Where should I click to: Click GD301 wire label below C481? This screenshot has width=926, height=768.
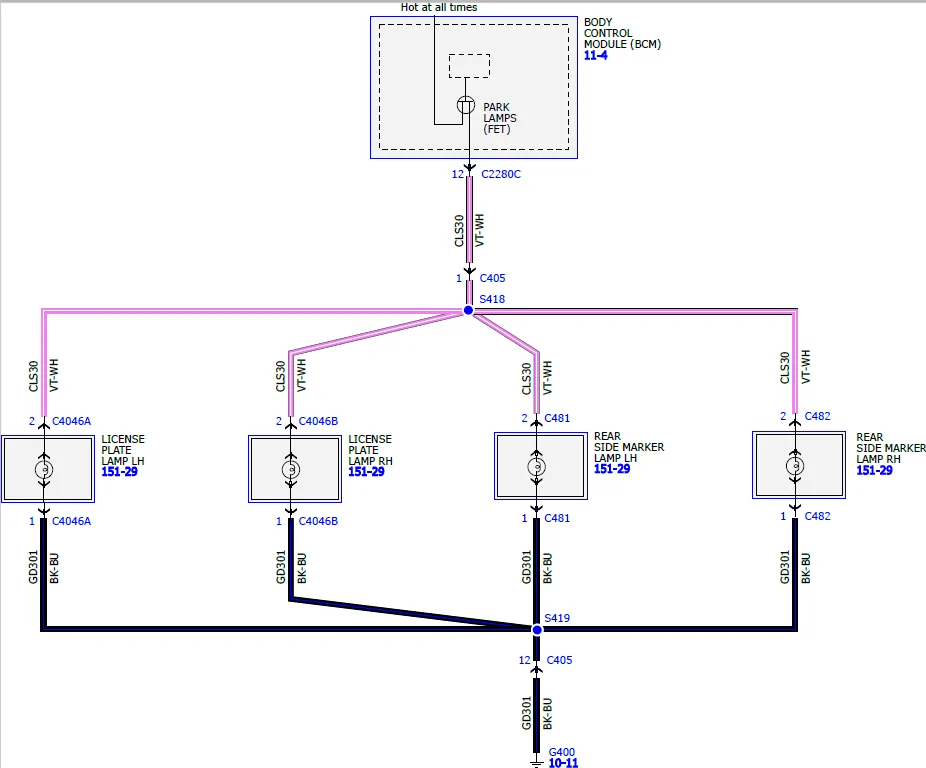(x=526, y=567)
